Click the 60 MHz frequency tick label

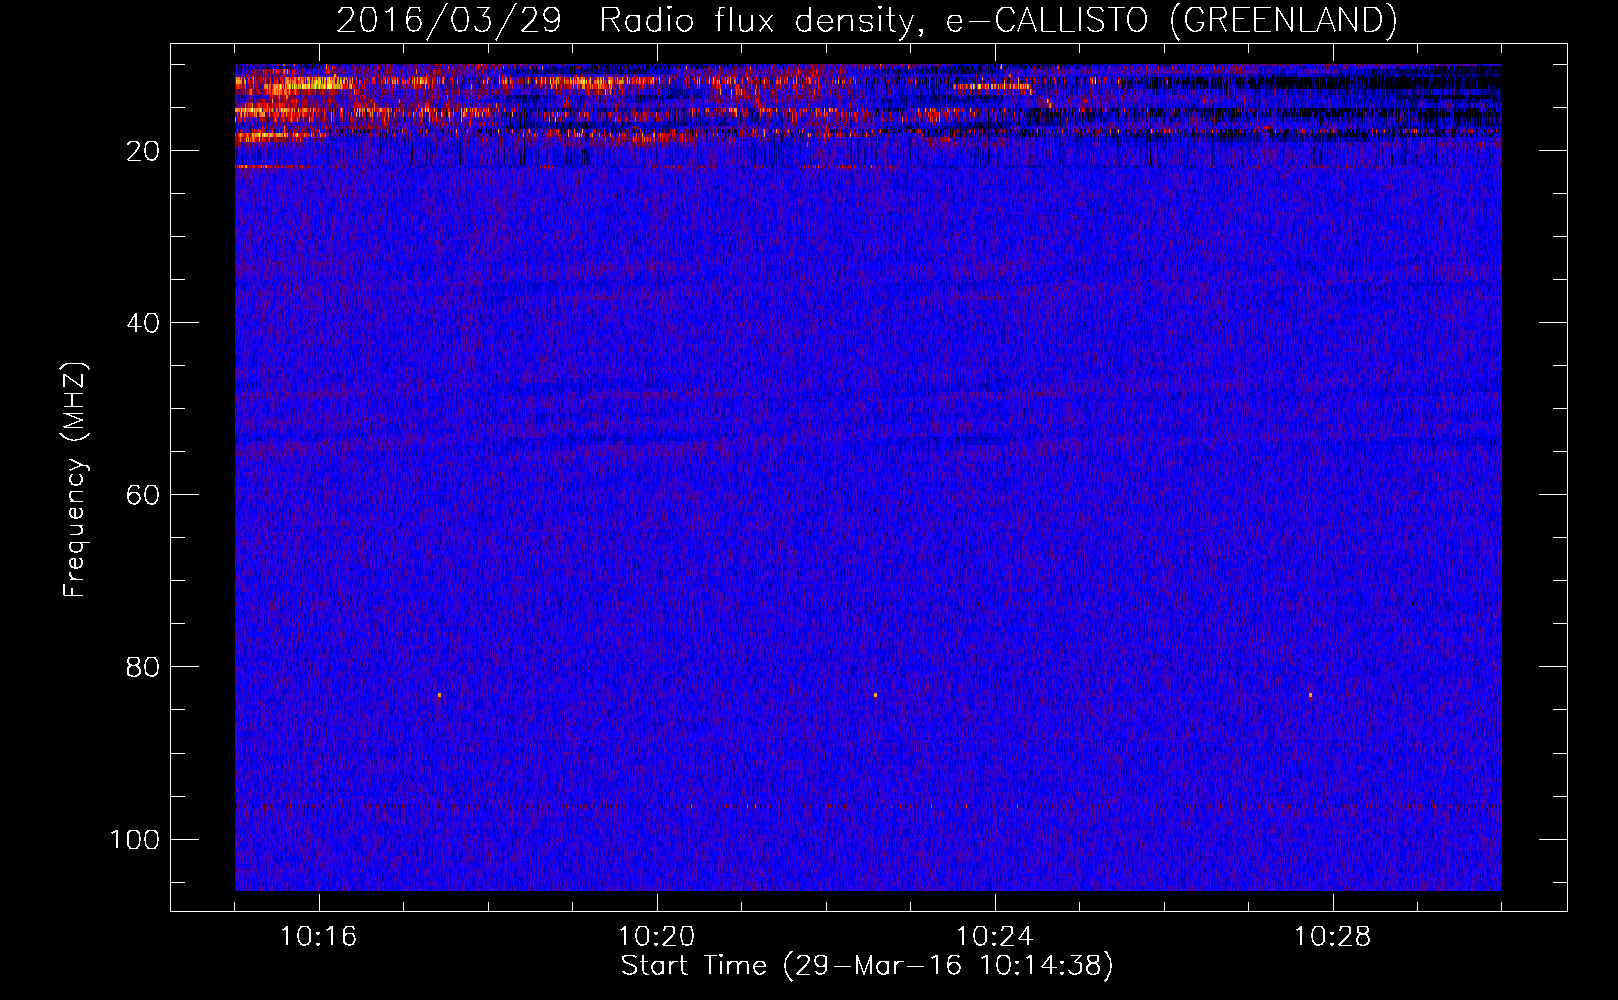point(143,495)
